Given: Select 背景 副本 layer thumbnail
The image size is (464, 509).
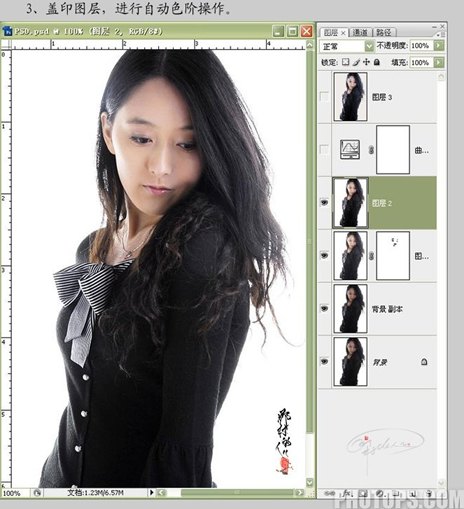Looking at the screenshot, I should (x=350, y=309).
